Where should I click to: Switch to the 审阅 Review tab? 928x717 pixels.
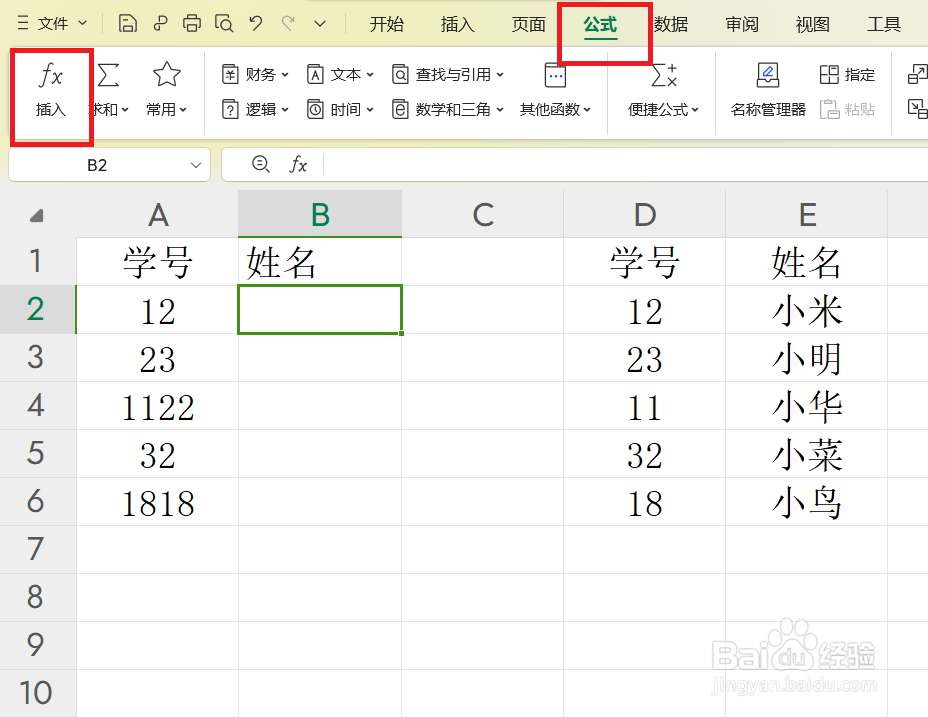pos(742,24)
